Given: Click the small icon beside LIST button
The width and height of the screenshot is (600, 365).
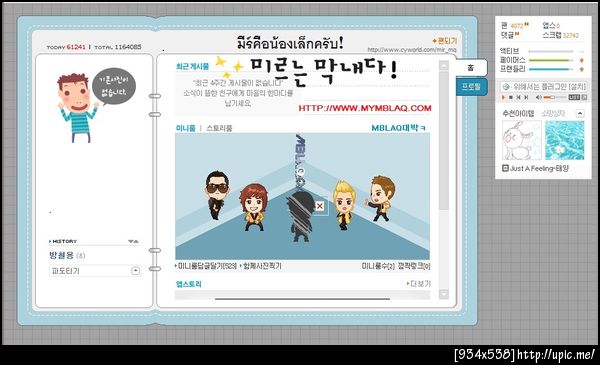Looking at the screenshot, I should (x=584, y=98).
